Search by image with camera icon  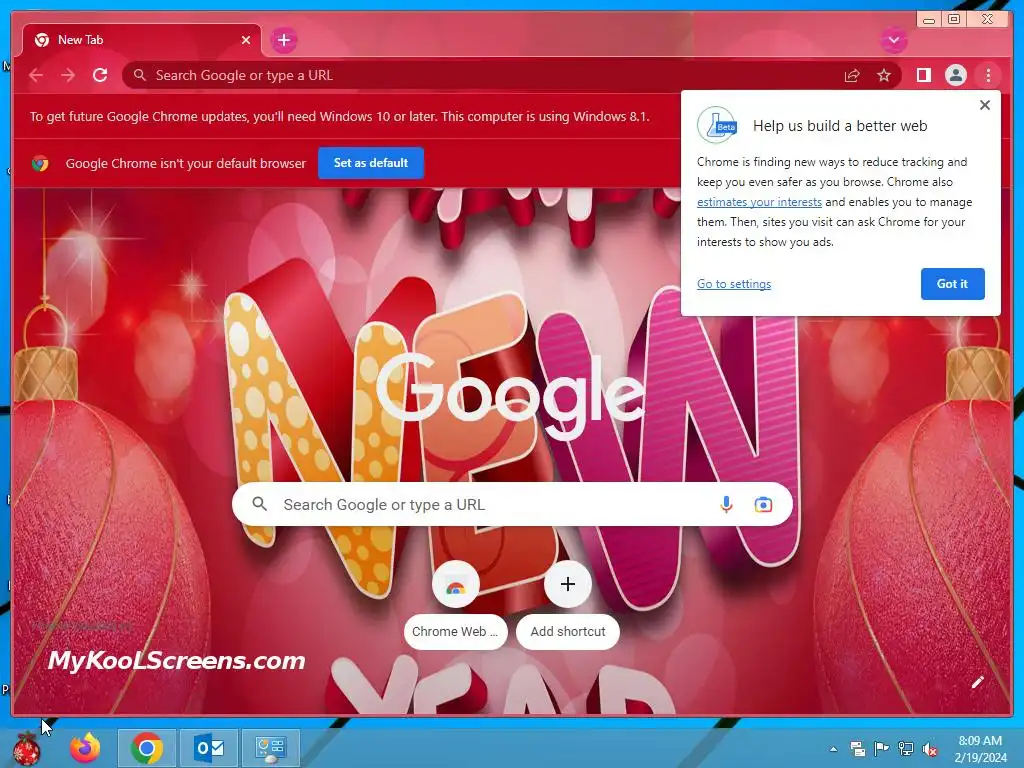click(x=762, y=504)
